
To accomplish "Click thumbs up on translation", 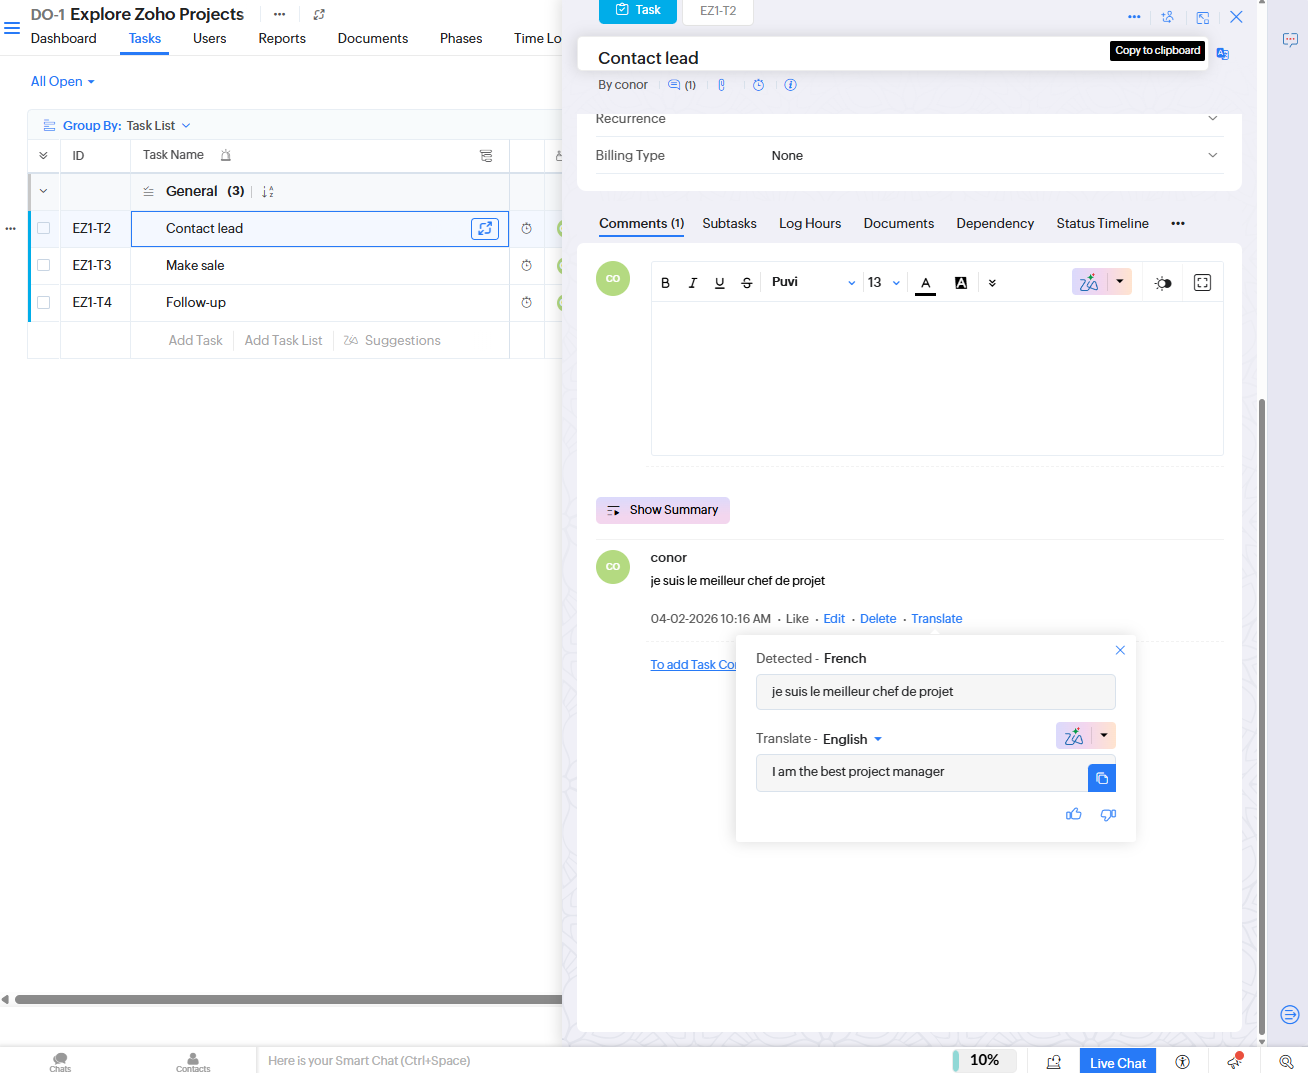I will (x=1074, y=815).
